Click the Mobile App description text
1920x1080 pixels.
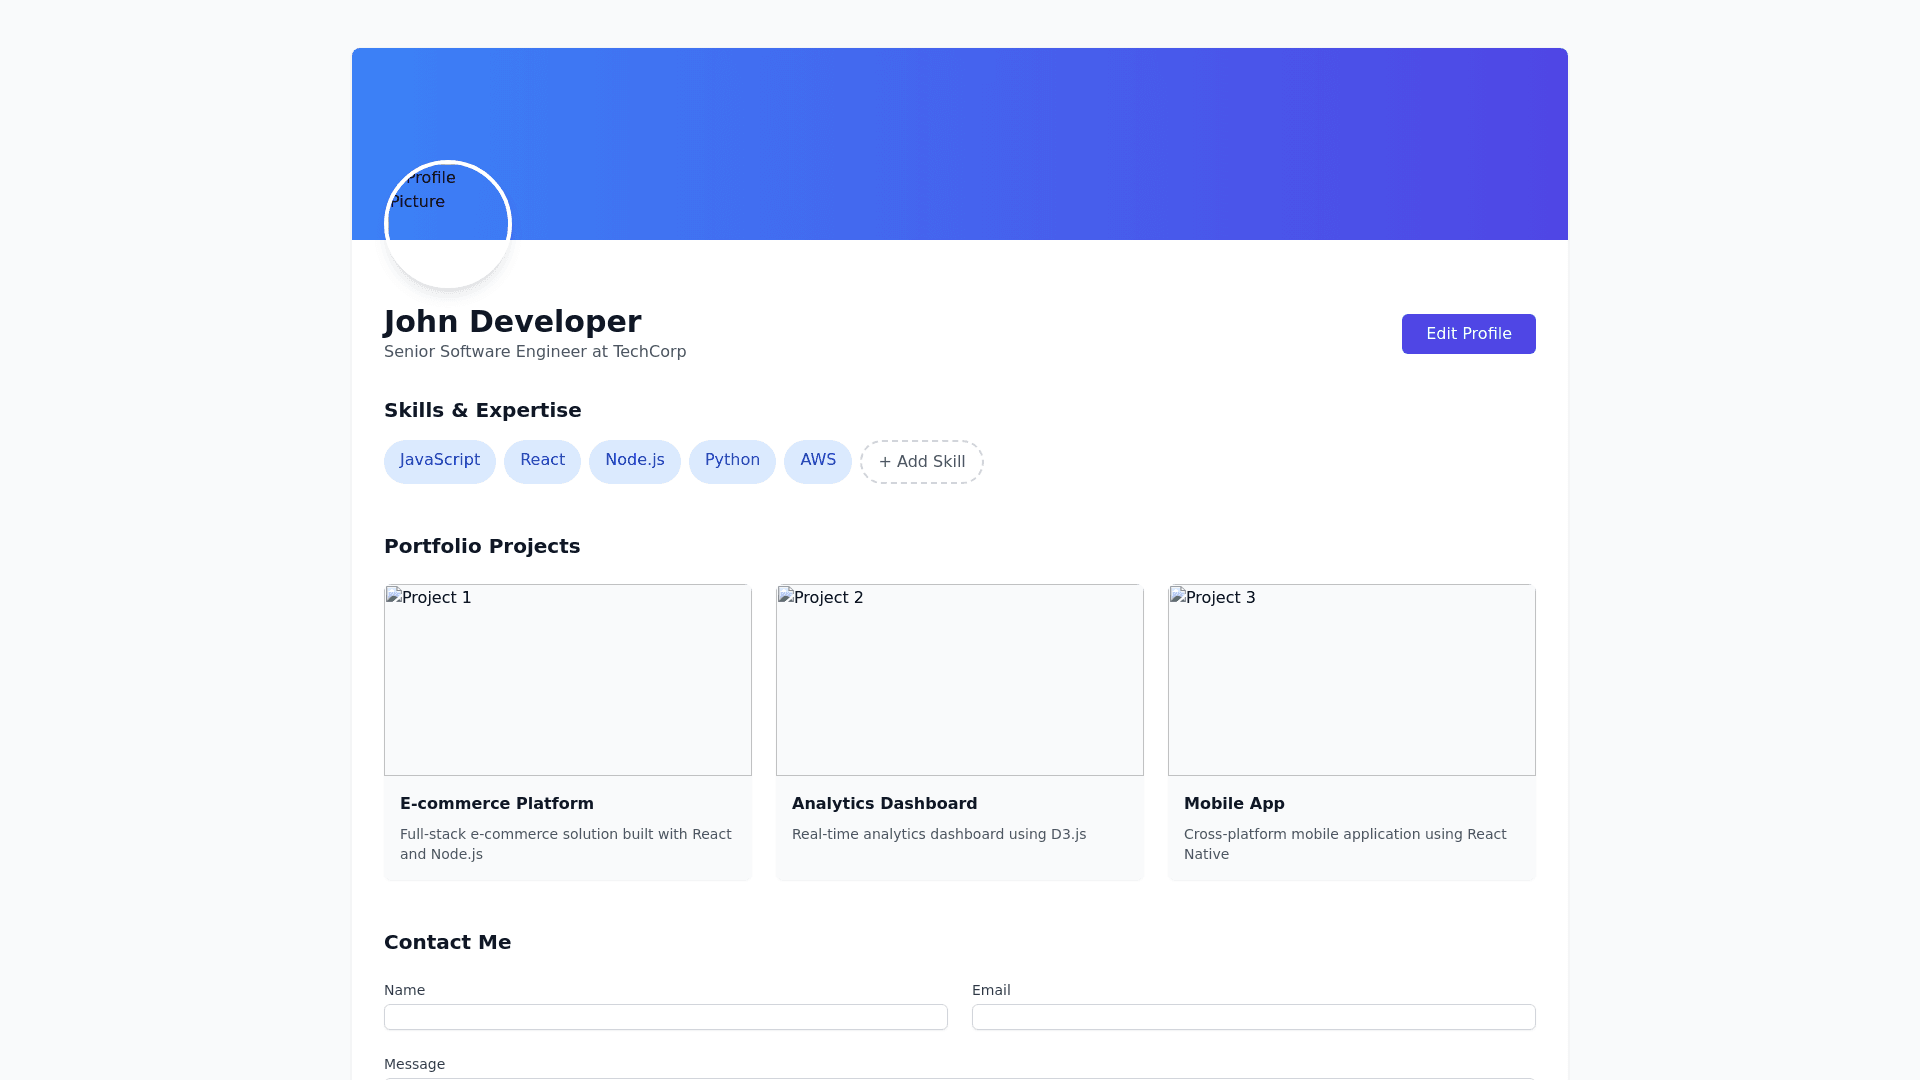point(1344,844)
